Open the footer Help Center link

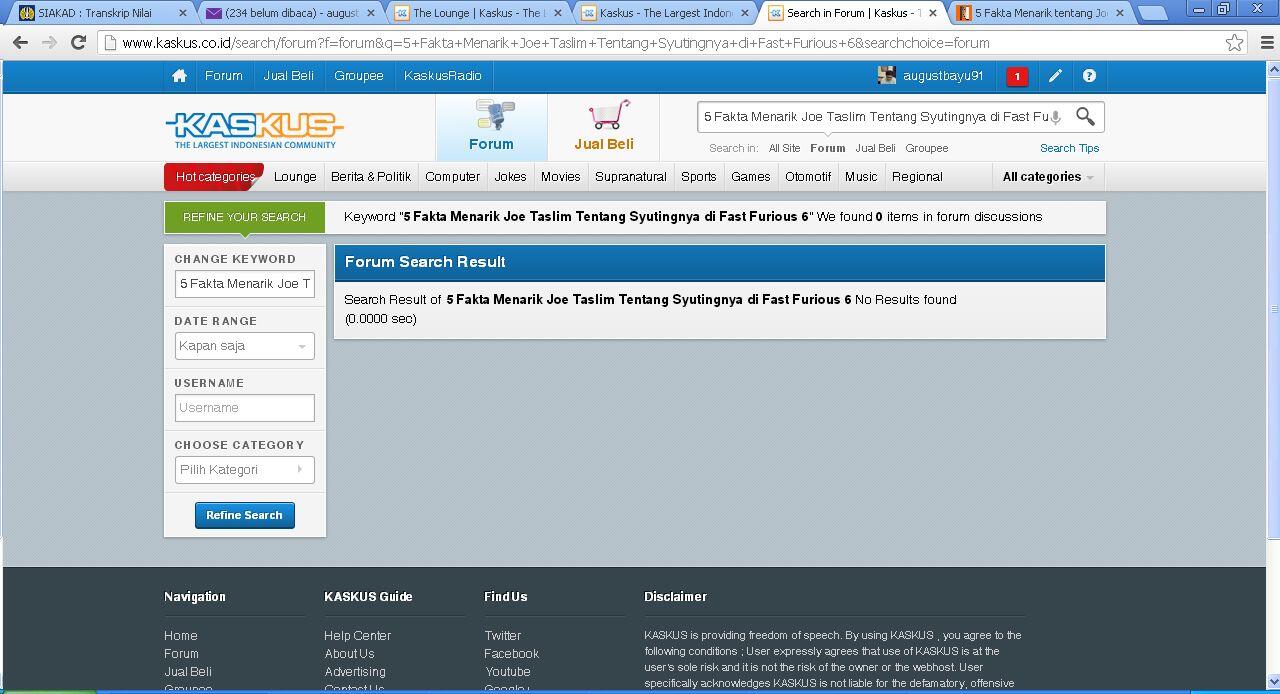[x=357, y=636]
